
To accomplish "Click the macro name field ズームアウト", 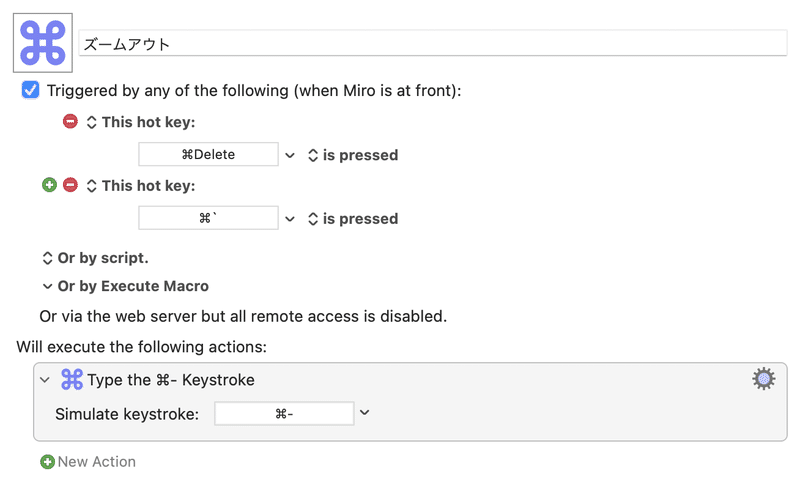I will [433, 44].
